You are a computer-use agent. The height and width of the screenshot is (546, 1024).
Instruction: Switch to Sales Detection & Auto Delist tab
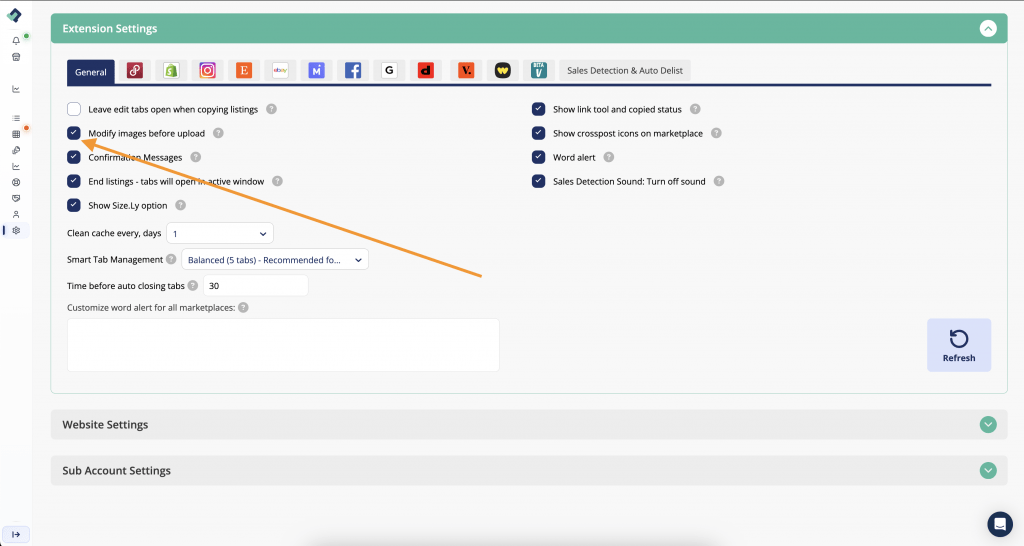click(x=625, y=71)
